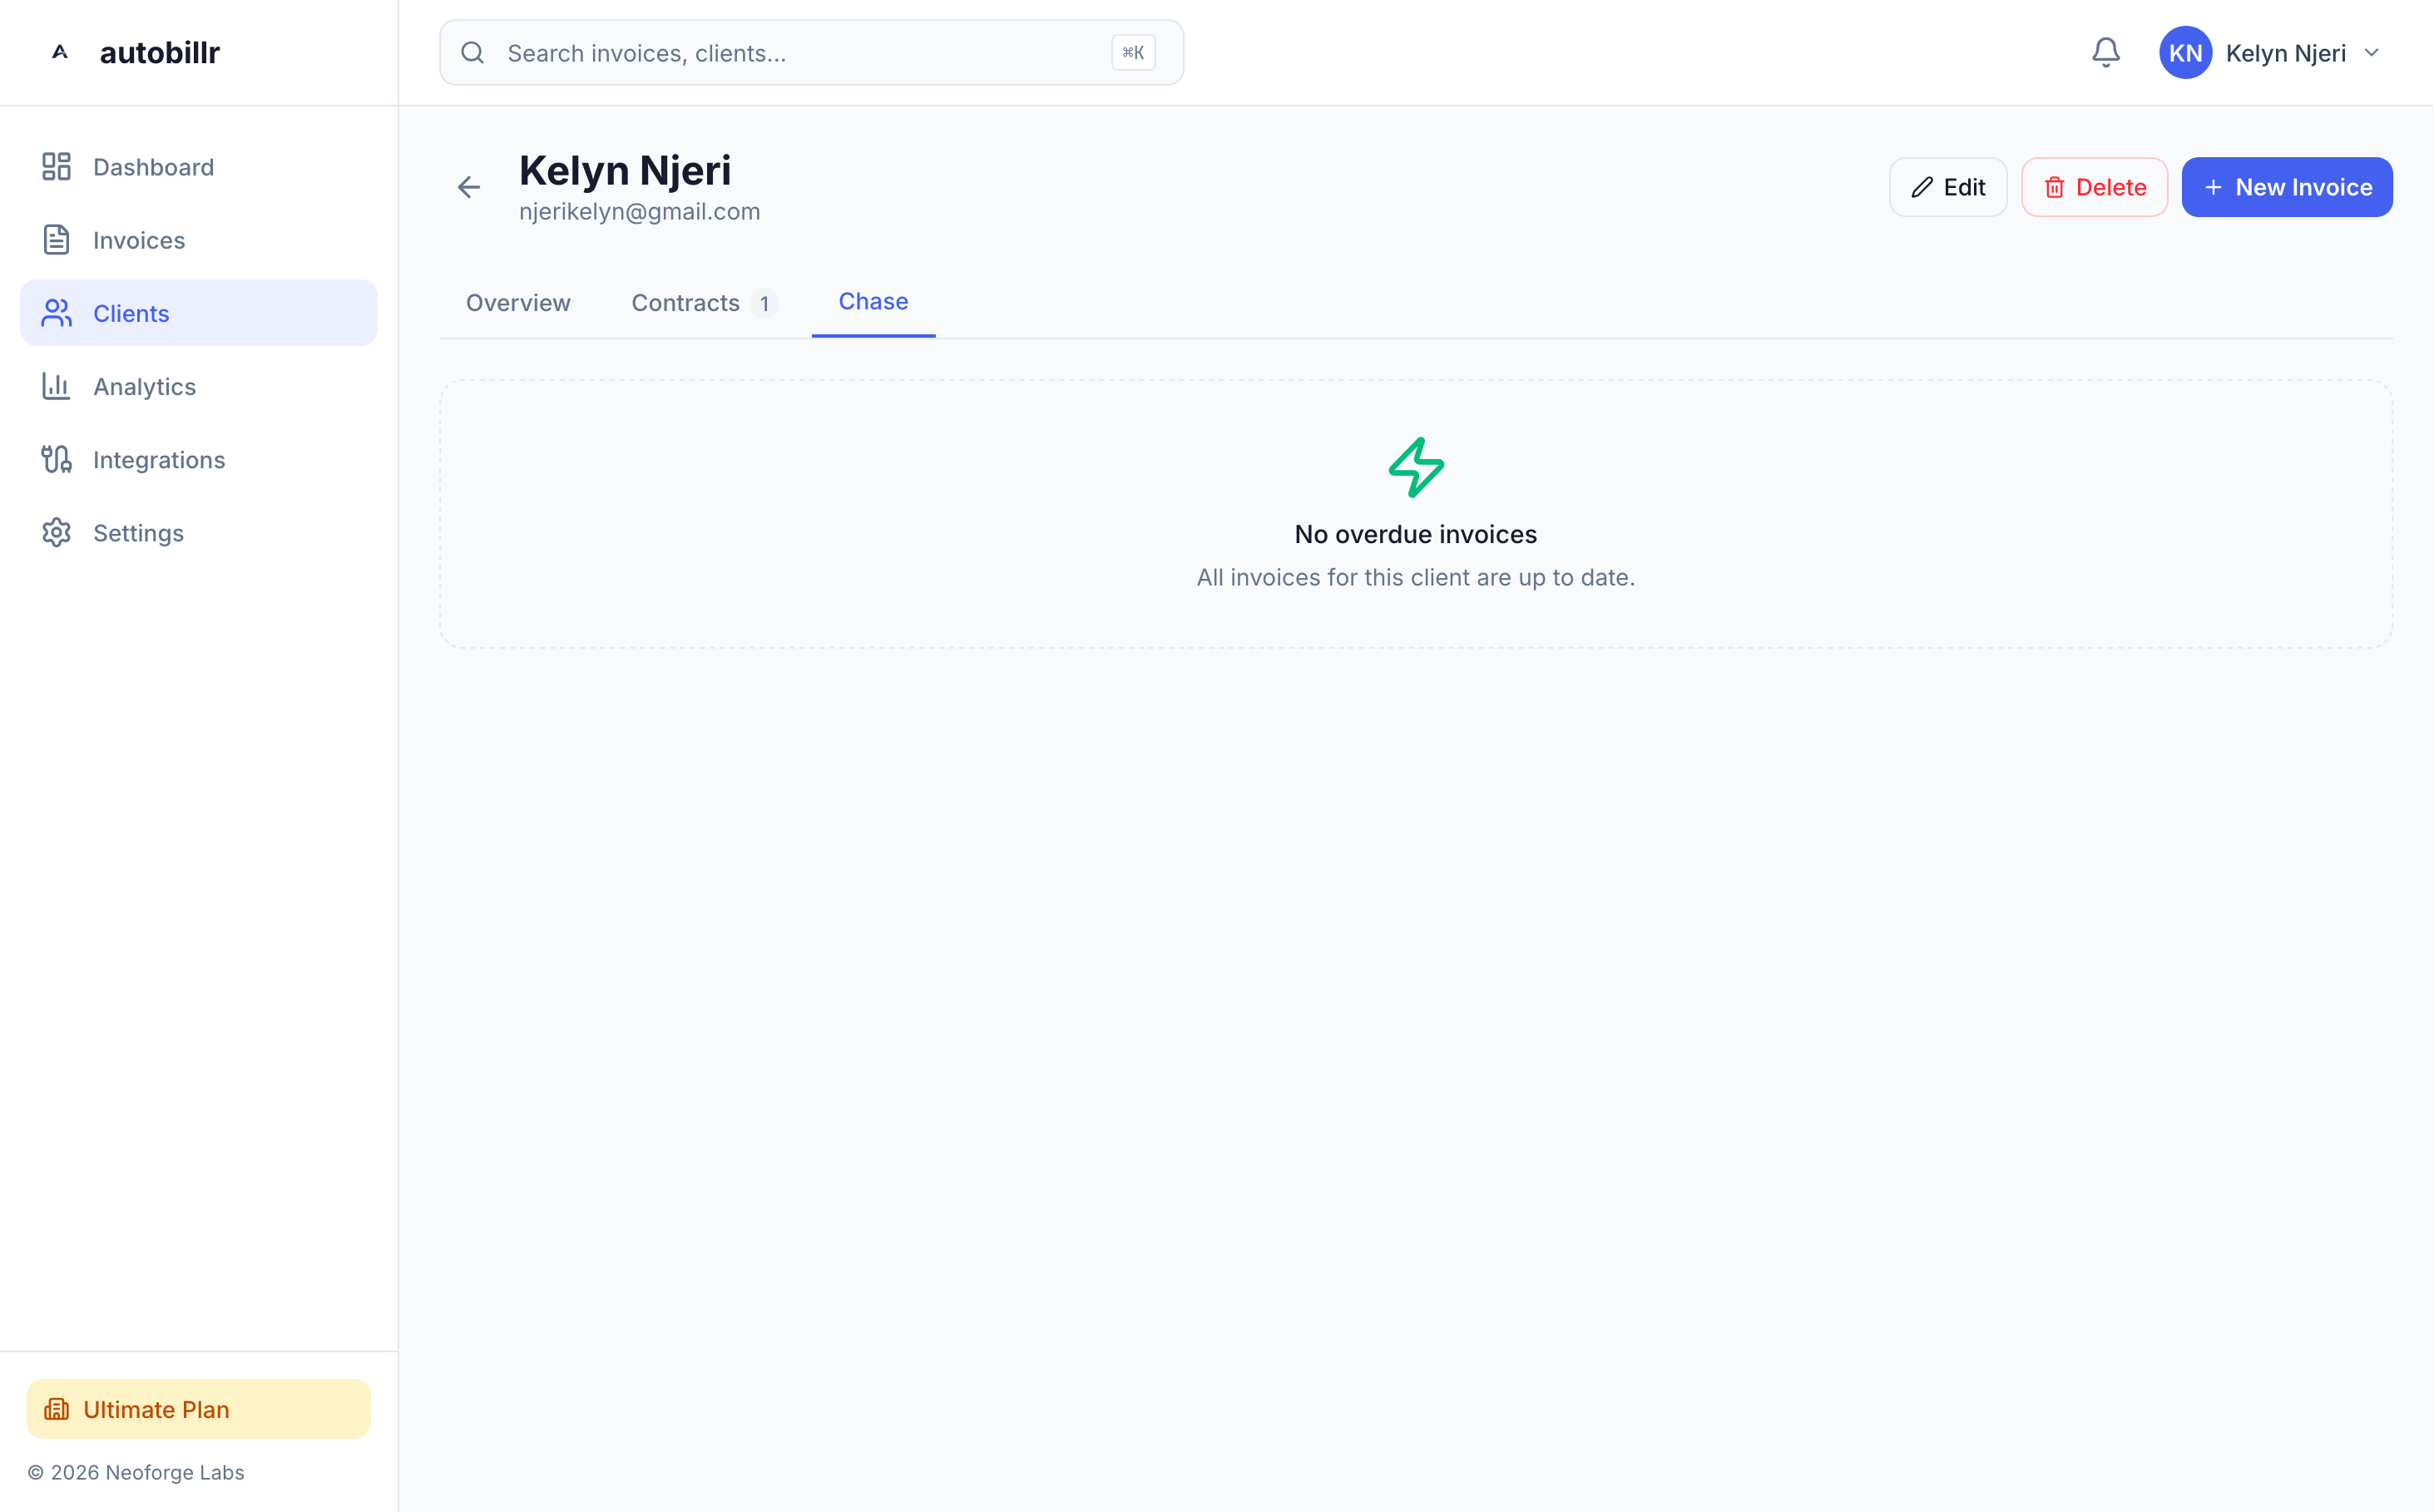Image resolution: width=2434 pixels, height=1512 pixels.
Task: Click the green lightning bolt icon
Action: [1415, 467]
